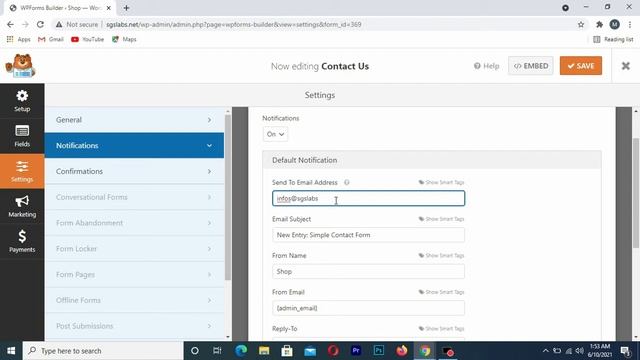This screenshot has height=360, width=640.
Task: Click the From Email input field
Action: pos(368,308)
